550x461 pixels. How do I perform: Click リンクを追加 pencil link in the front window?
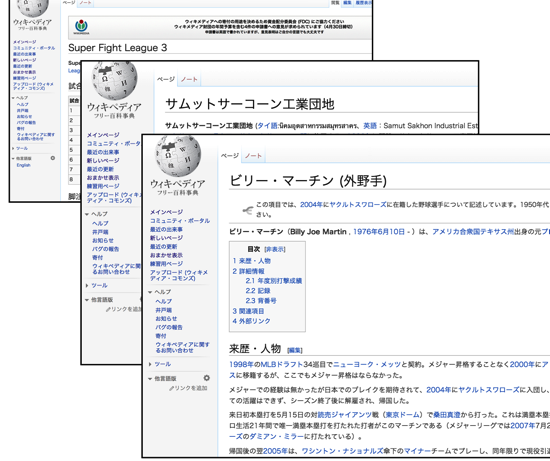(x=188, y=388)
